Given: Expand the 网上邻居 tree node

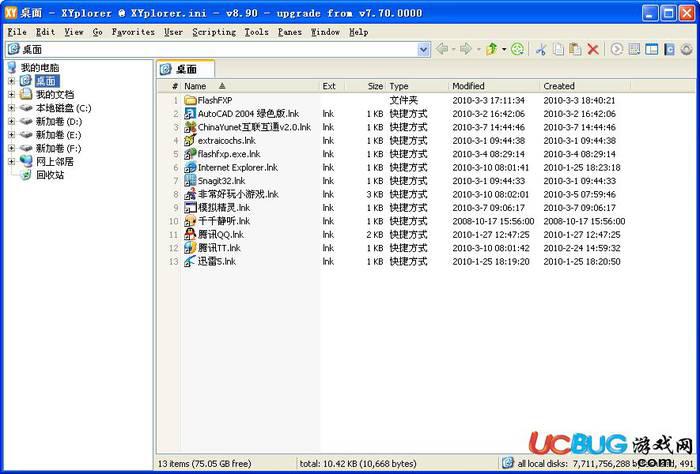Looking at the screenshot, I should click(x=12, y=161).
